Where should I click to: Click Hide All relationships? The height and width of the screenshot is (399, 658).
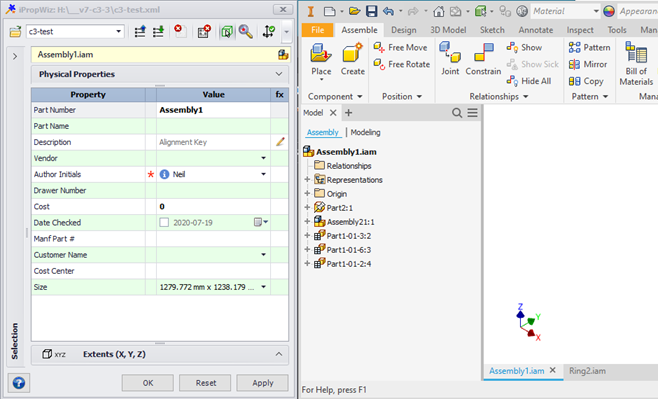tap(529, 81)
